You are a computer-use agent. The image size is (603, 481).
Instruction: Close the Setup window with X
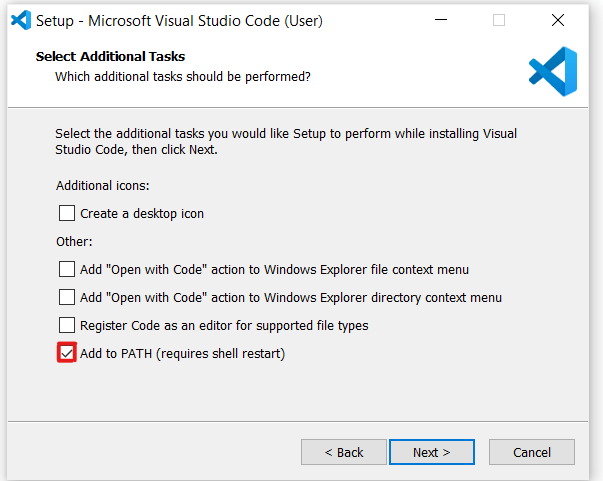click(558, 20)
